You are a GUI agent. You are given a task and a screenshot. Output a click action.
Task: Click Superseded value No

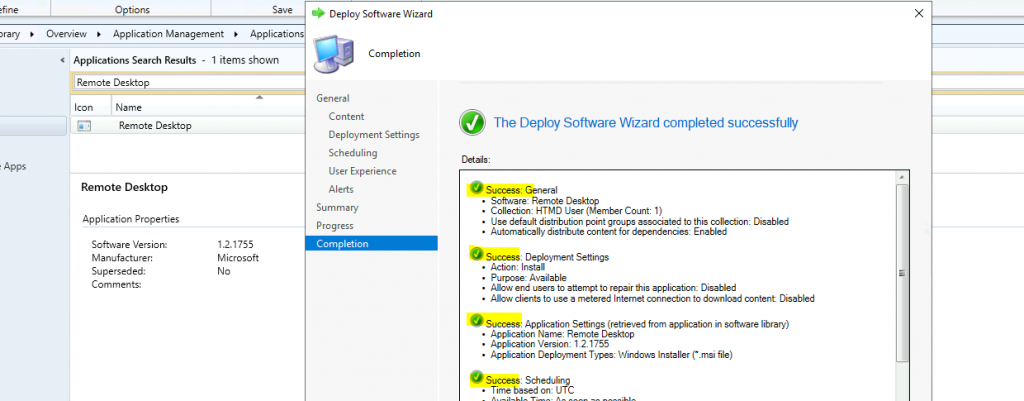tap(223, 271)
